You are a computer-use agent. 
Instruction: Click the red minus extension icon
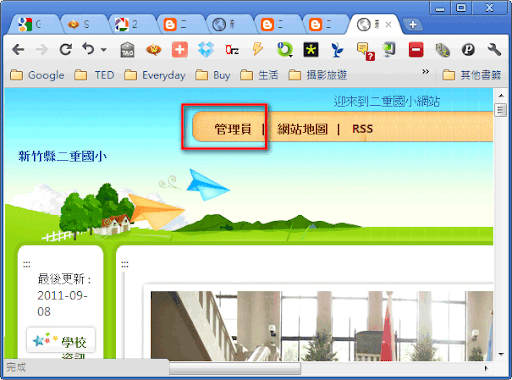pyautogui.click(x=416, y=50)
